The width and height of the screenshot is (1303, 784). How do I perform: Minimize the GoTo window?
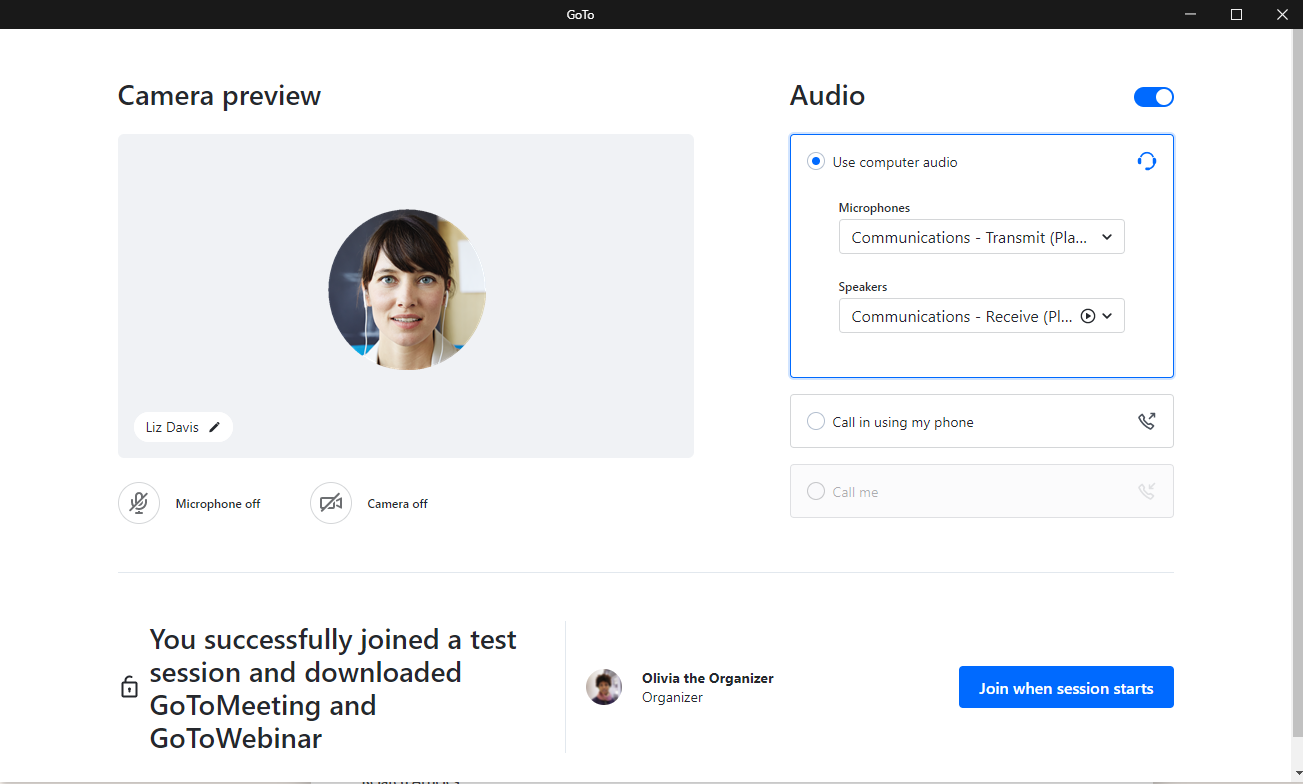point(1190,14)
